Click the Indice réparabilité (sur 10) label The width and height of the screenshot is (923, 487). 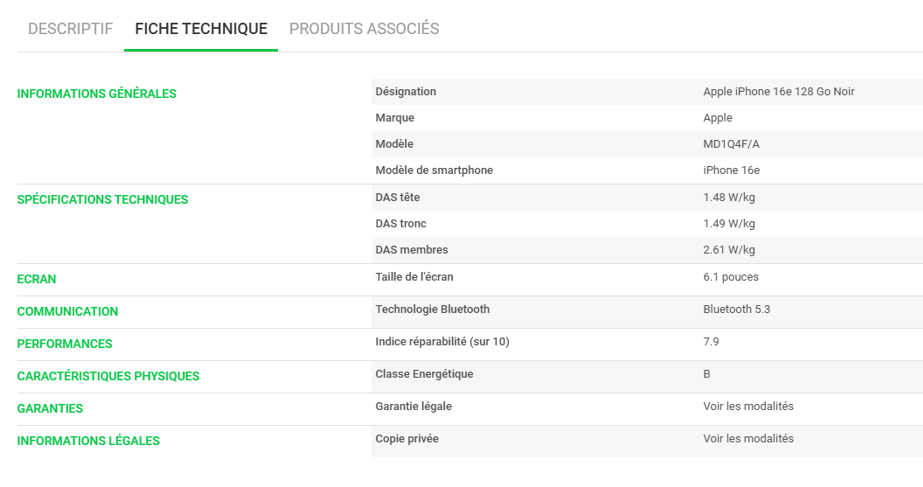pos(442,341)
